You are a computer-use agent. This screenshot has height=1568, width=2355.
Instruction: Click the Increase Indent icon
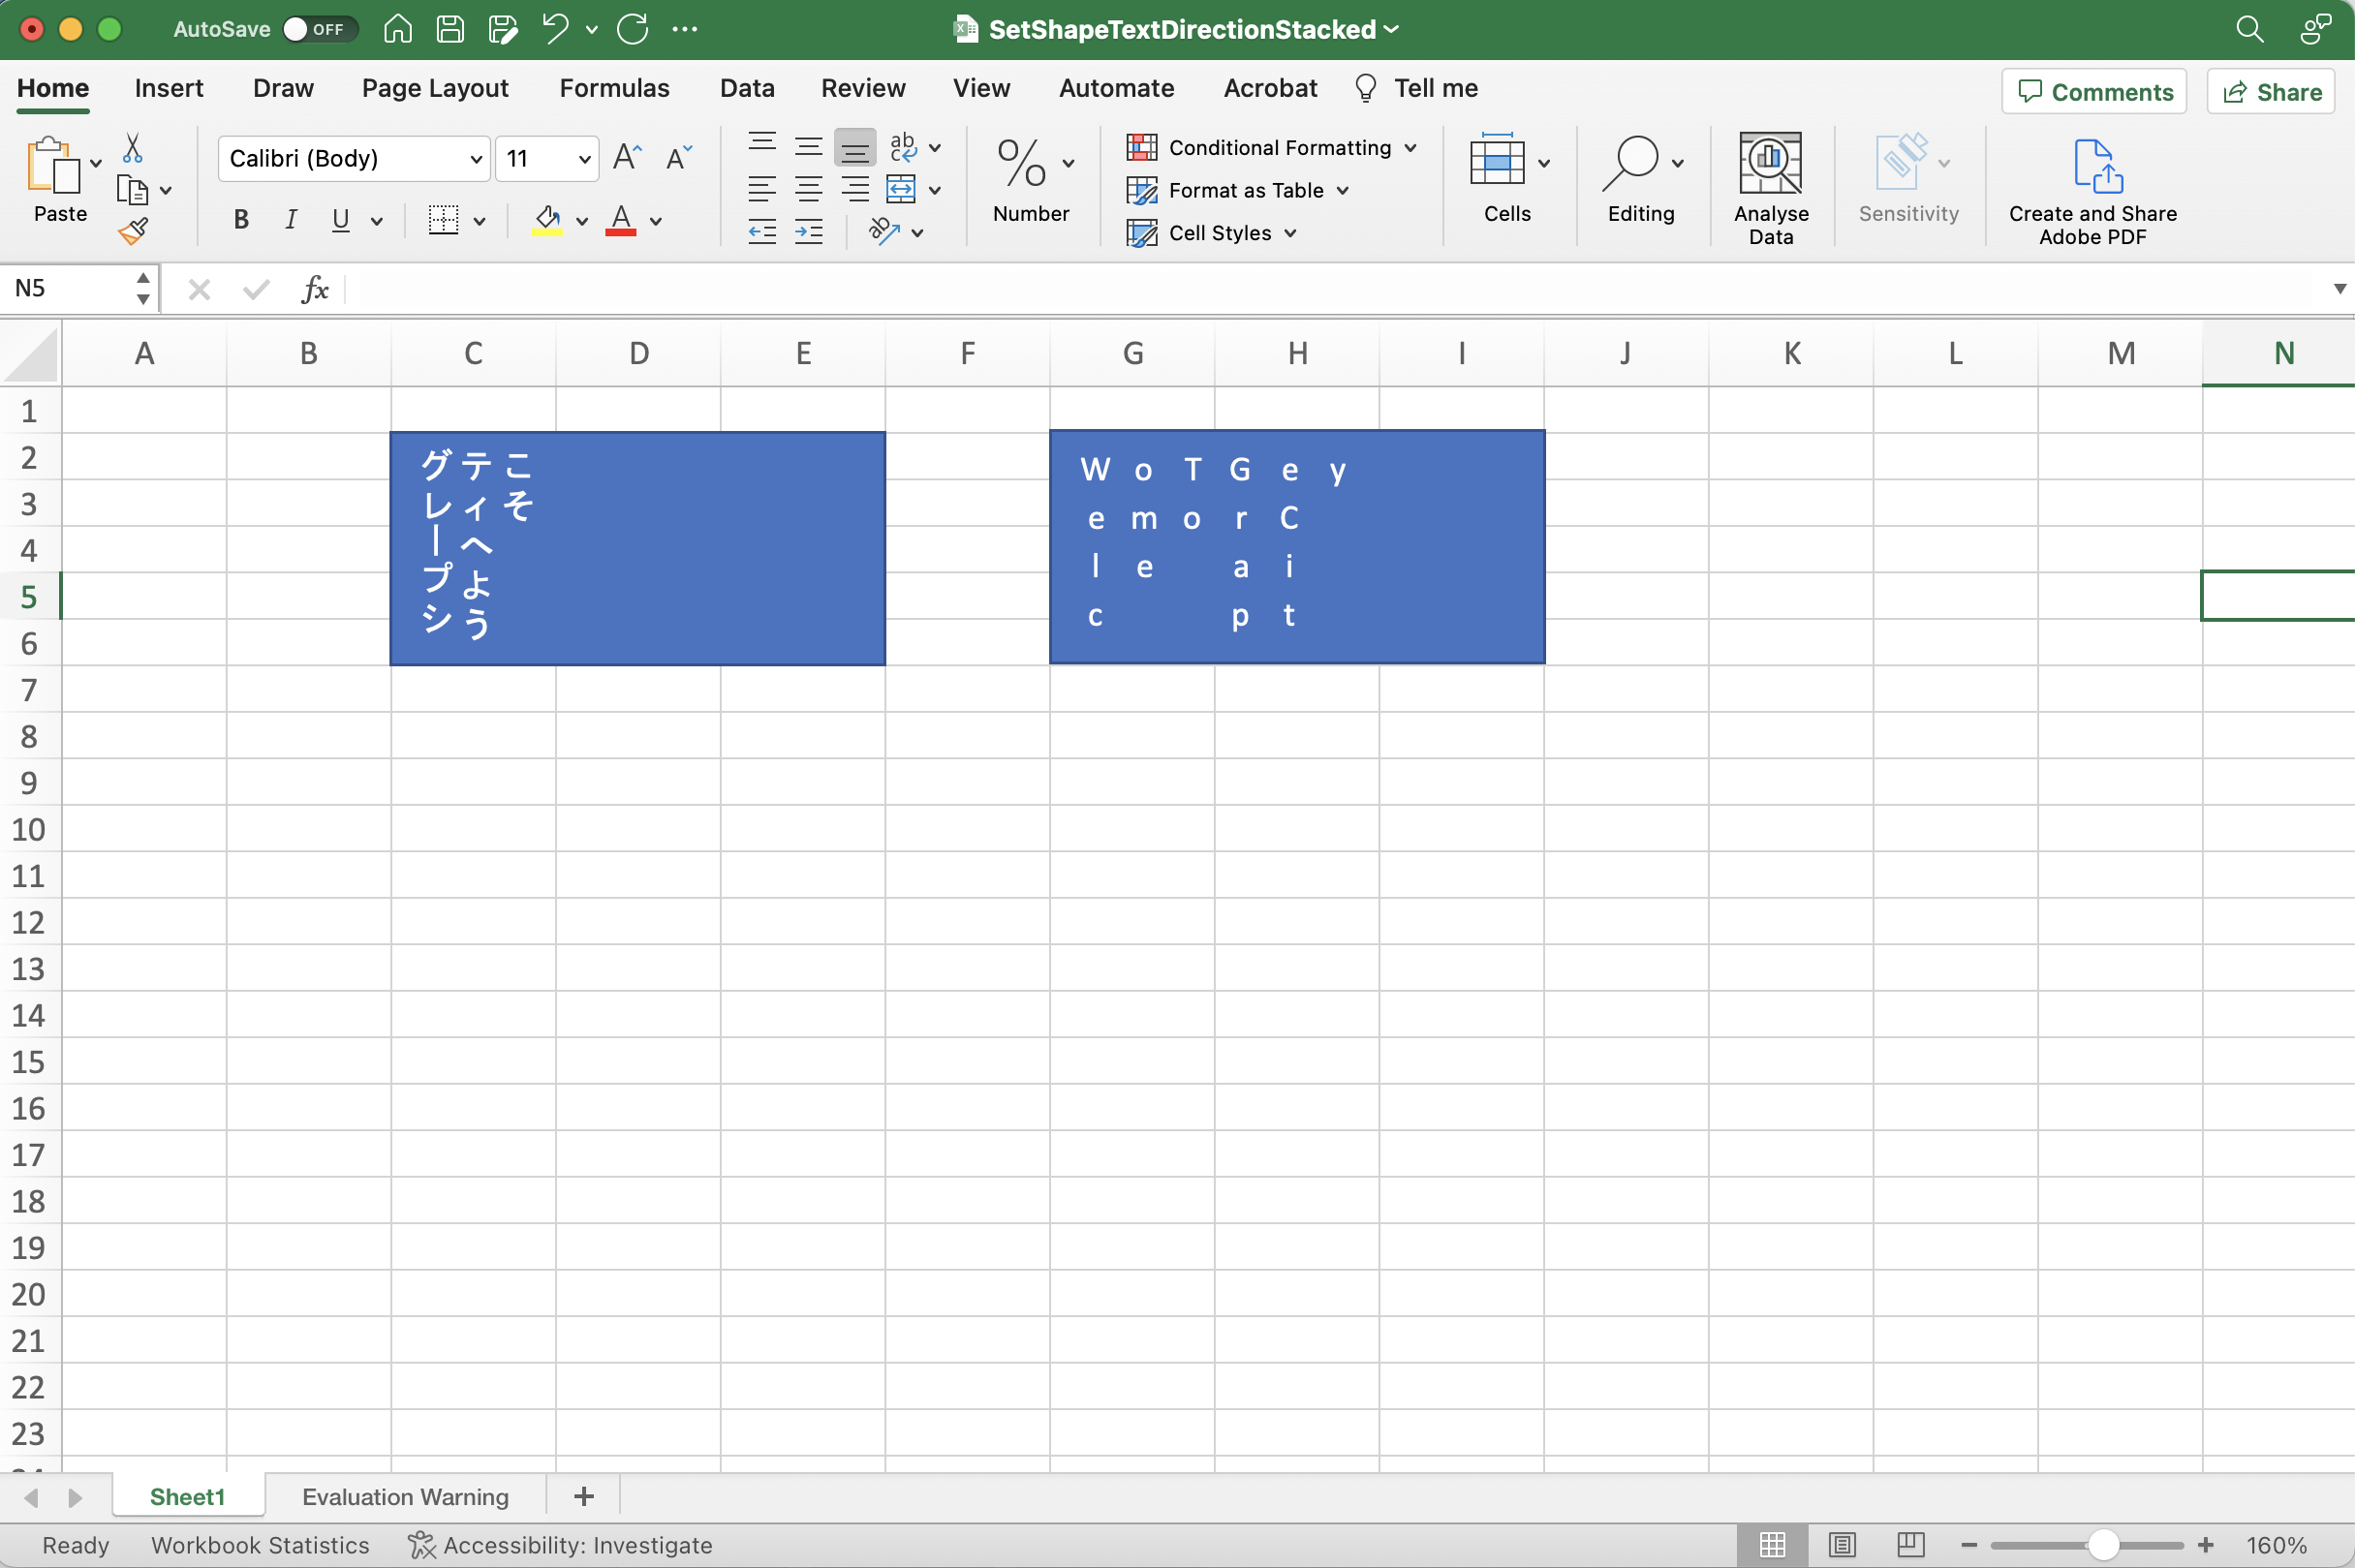(x=808, y=233)
